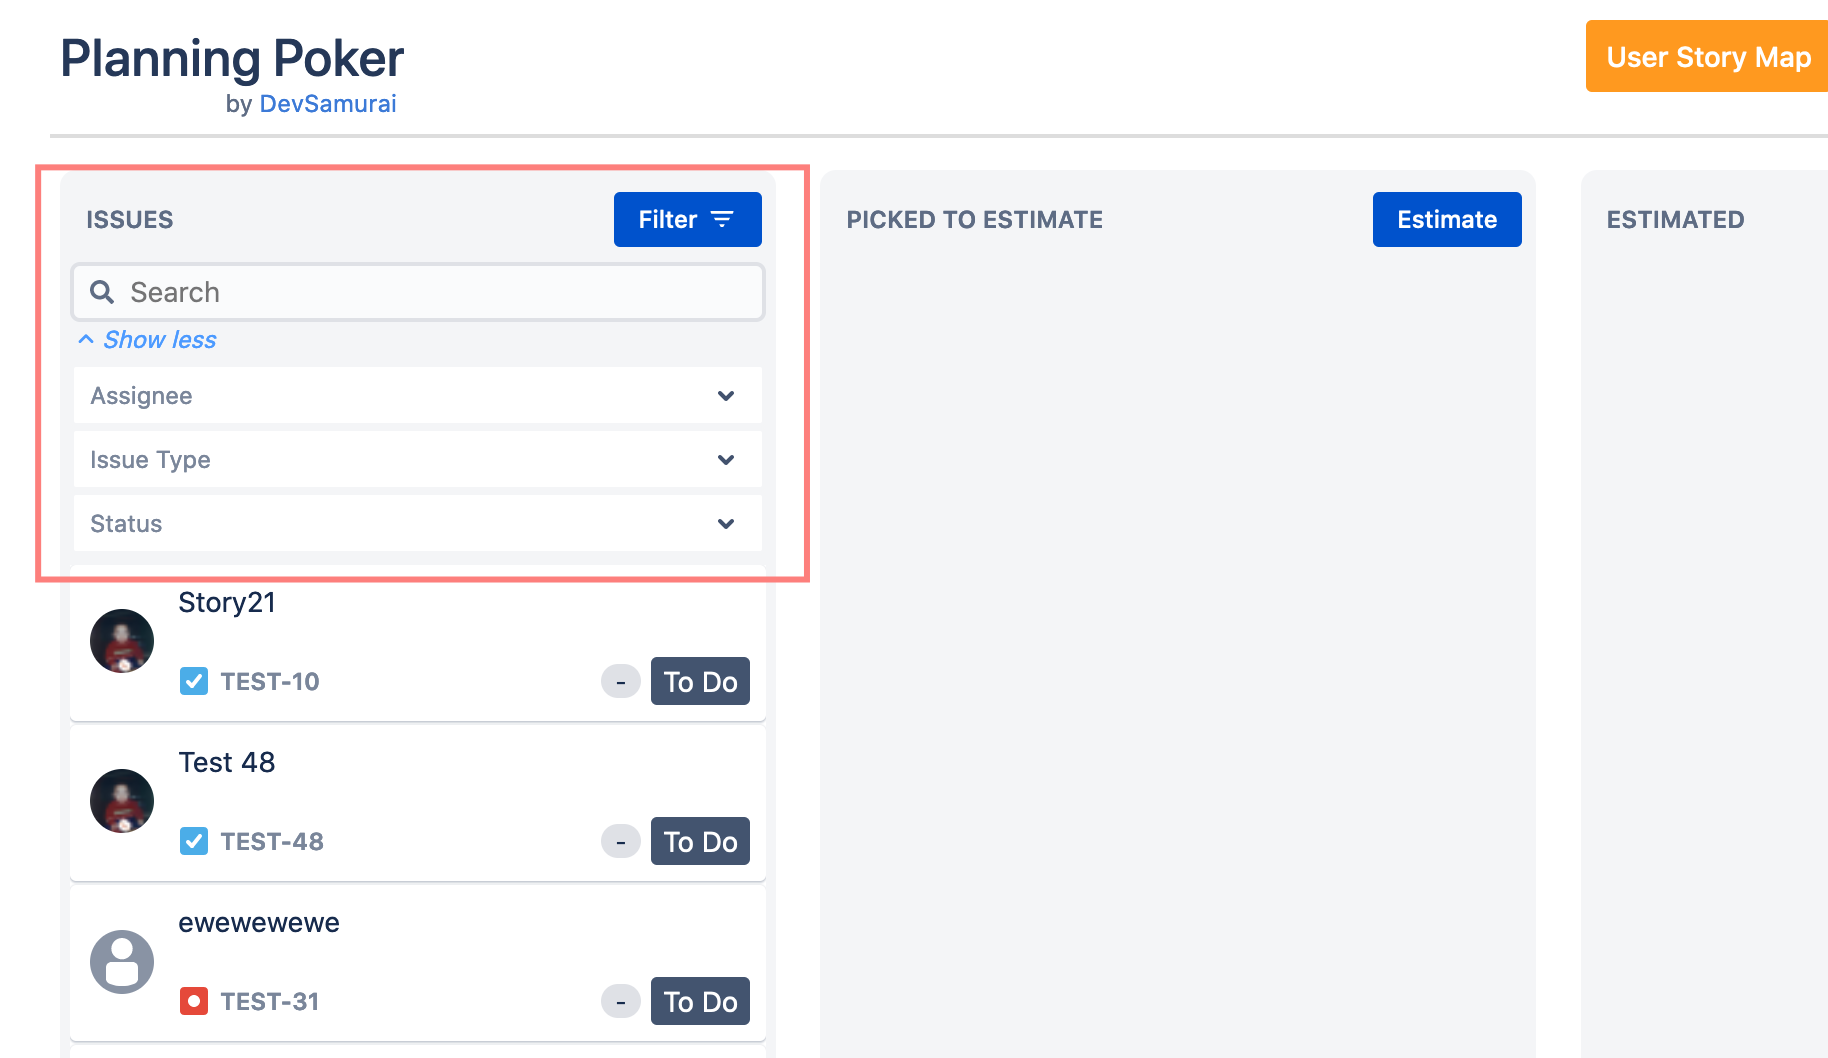This screenshot has width=1828, height=1058.
Task: Click the TEST-10 task type icon
Action: click(x=194, y=681)
